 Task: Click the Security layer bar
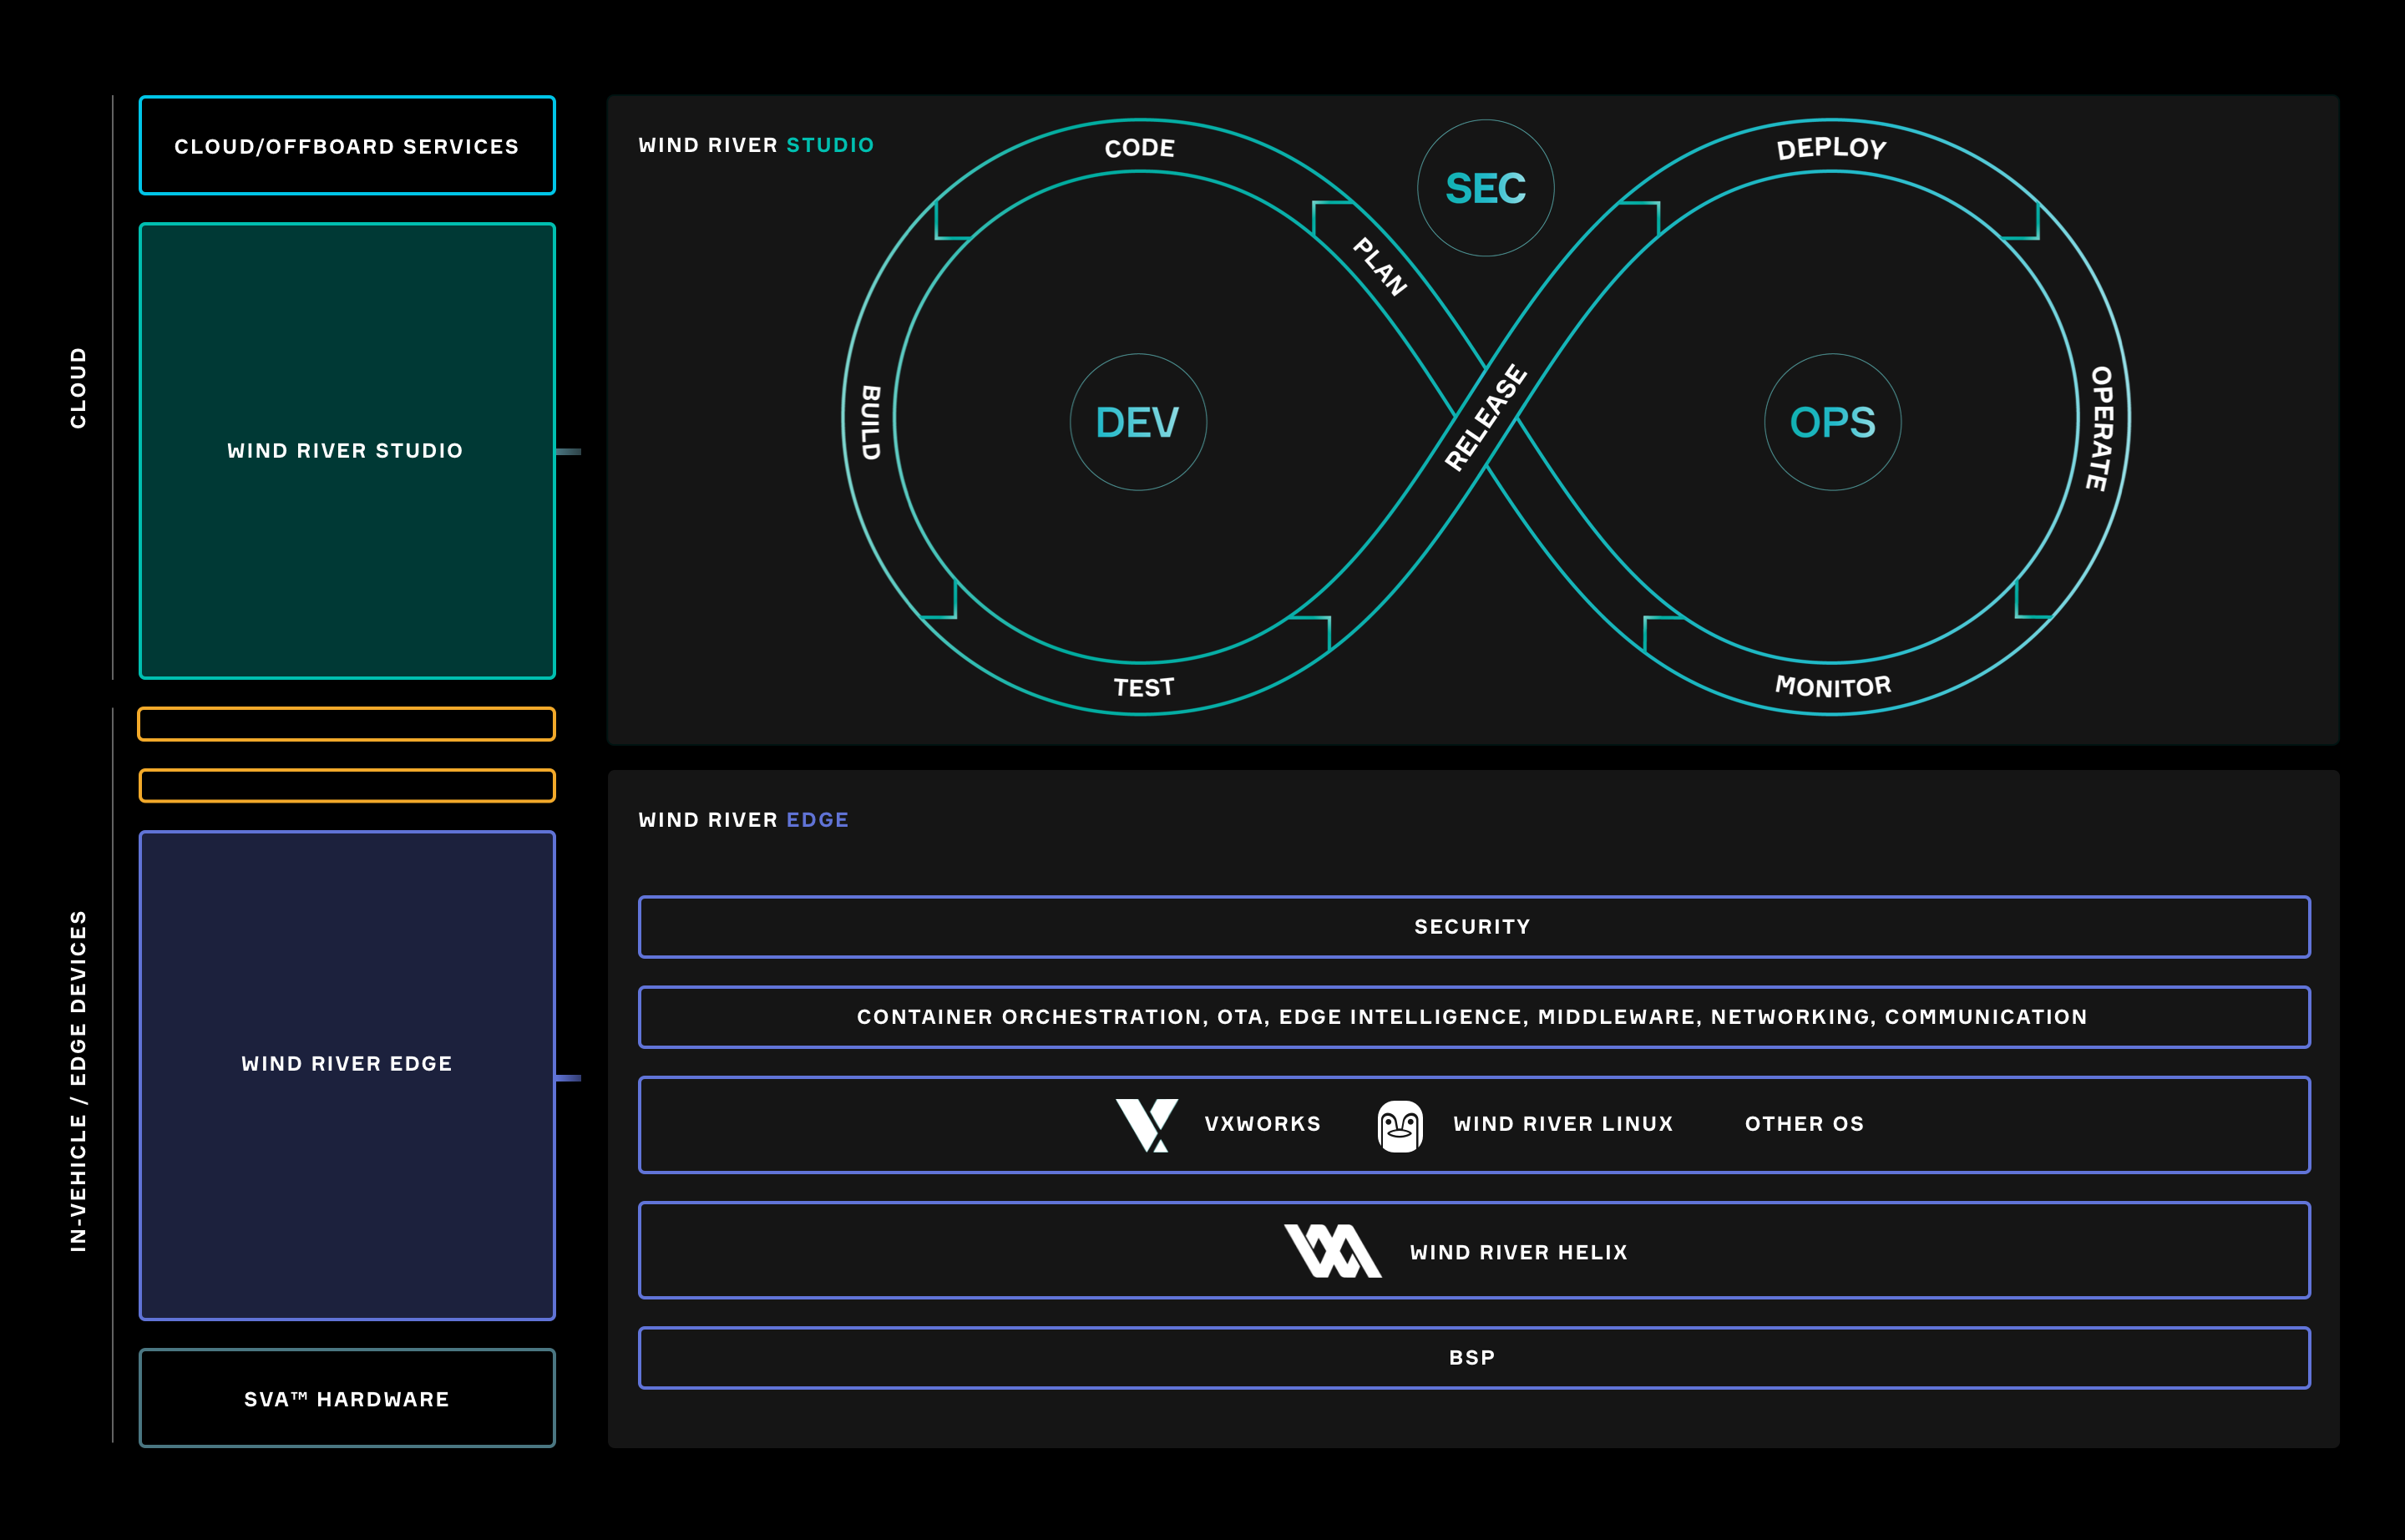point(1474,927)
